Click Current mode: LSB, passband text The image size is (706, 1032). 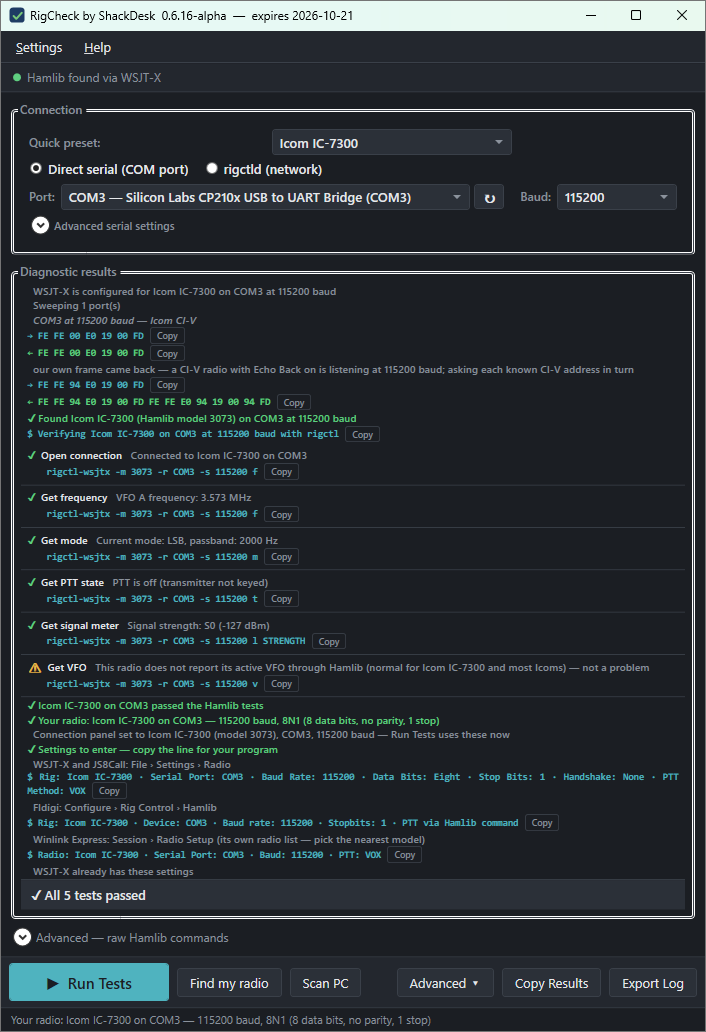pos(187,540)
